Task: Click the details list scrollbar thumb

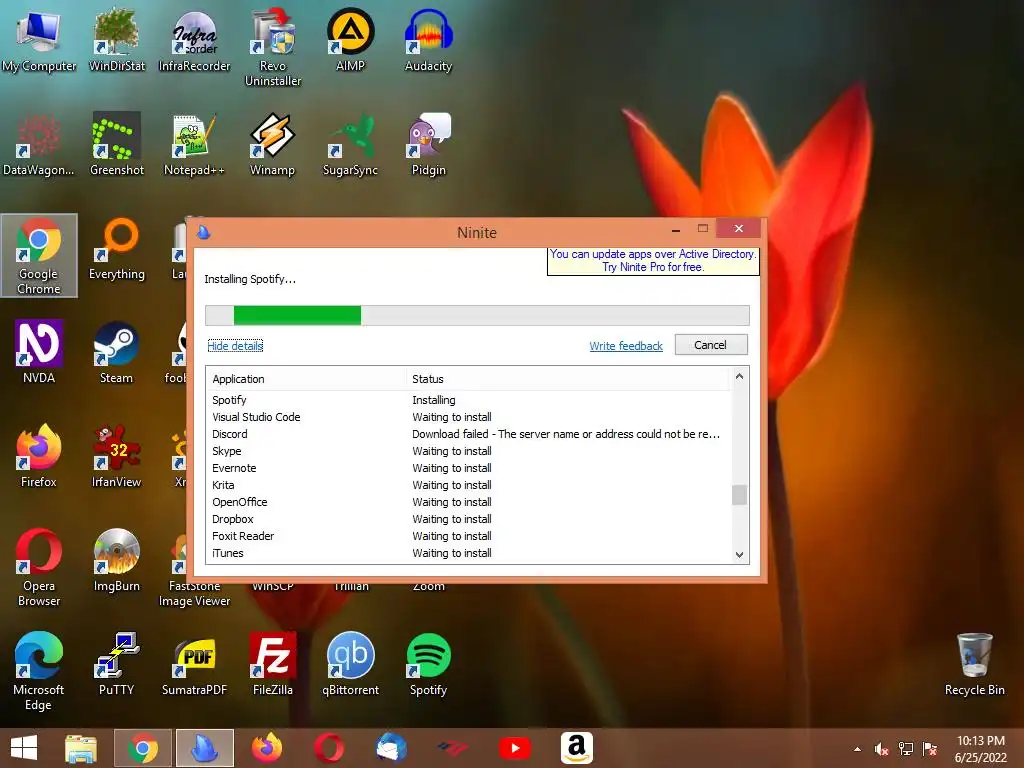Action: [739, 495]
